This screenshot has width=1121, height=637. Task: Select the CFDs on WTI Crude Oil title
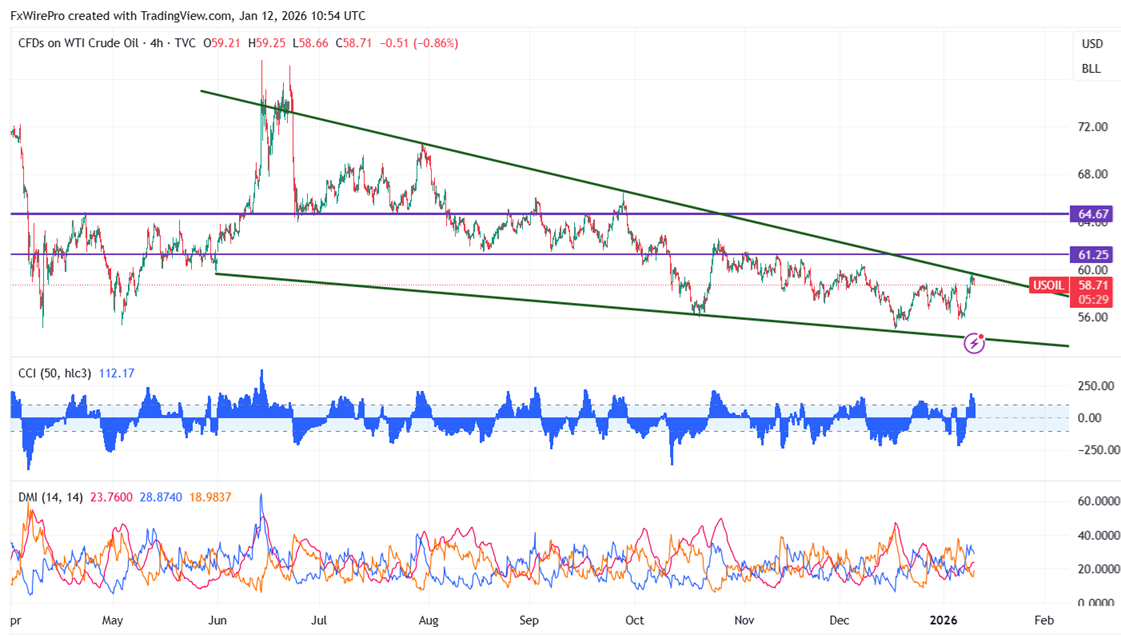[x=79, y=43]
